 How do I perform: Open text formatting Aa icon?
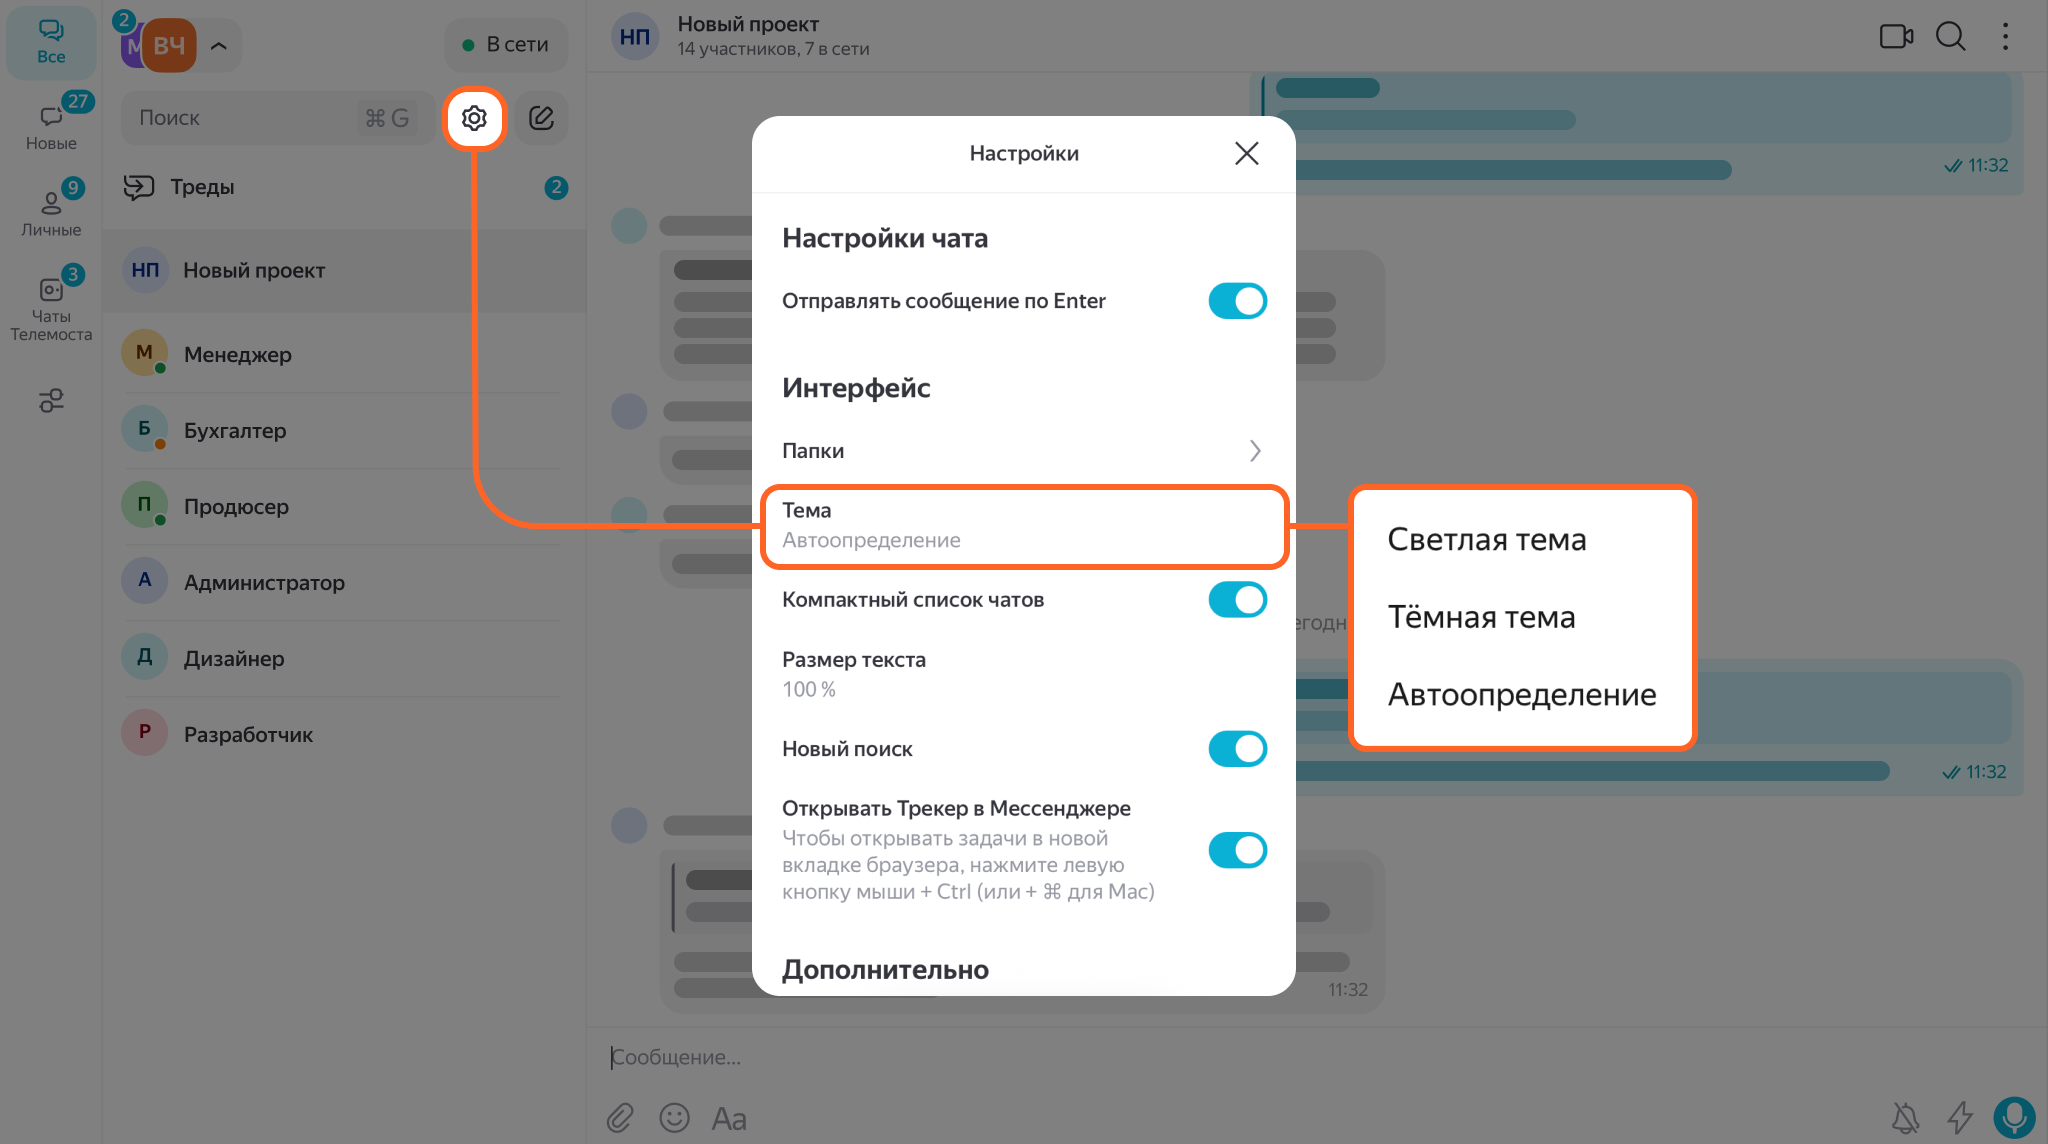pos(729,1118)
